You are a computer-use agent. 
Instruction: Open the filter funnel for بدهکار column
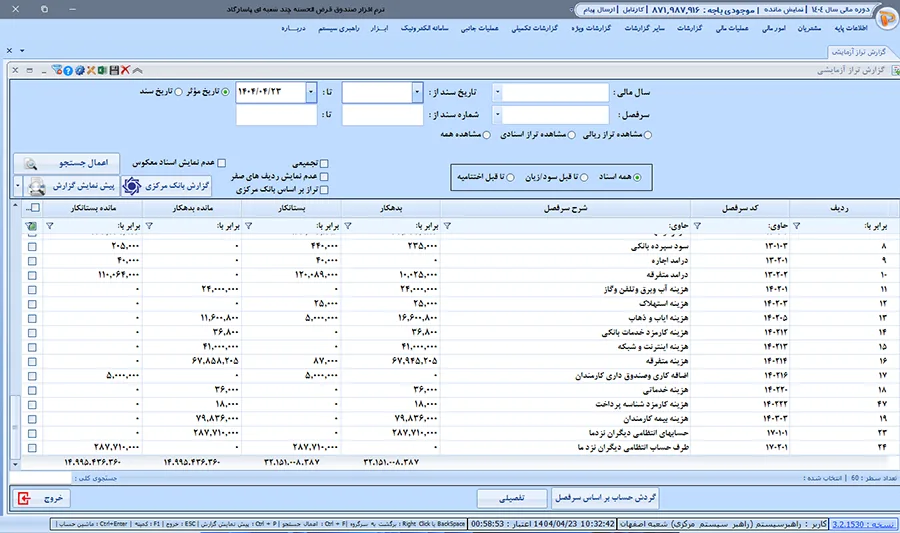point(347,226)
